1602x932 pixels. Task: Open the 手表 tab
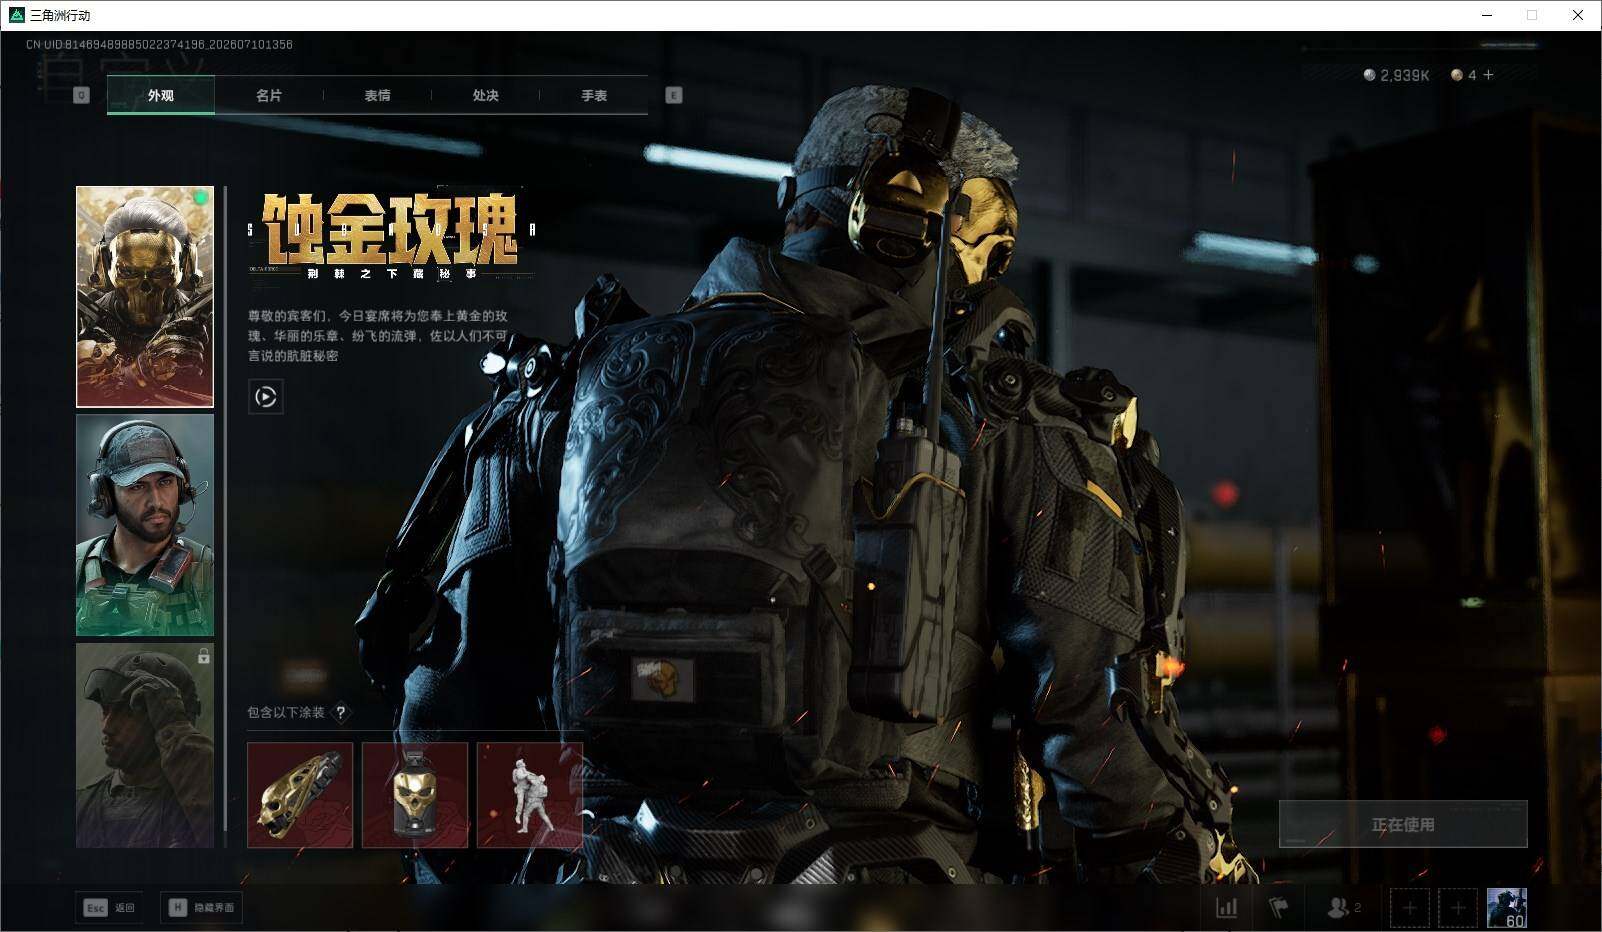[x=594, y=95]
